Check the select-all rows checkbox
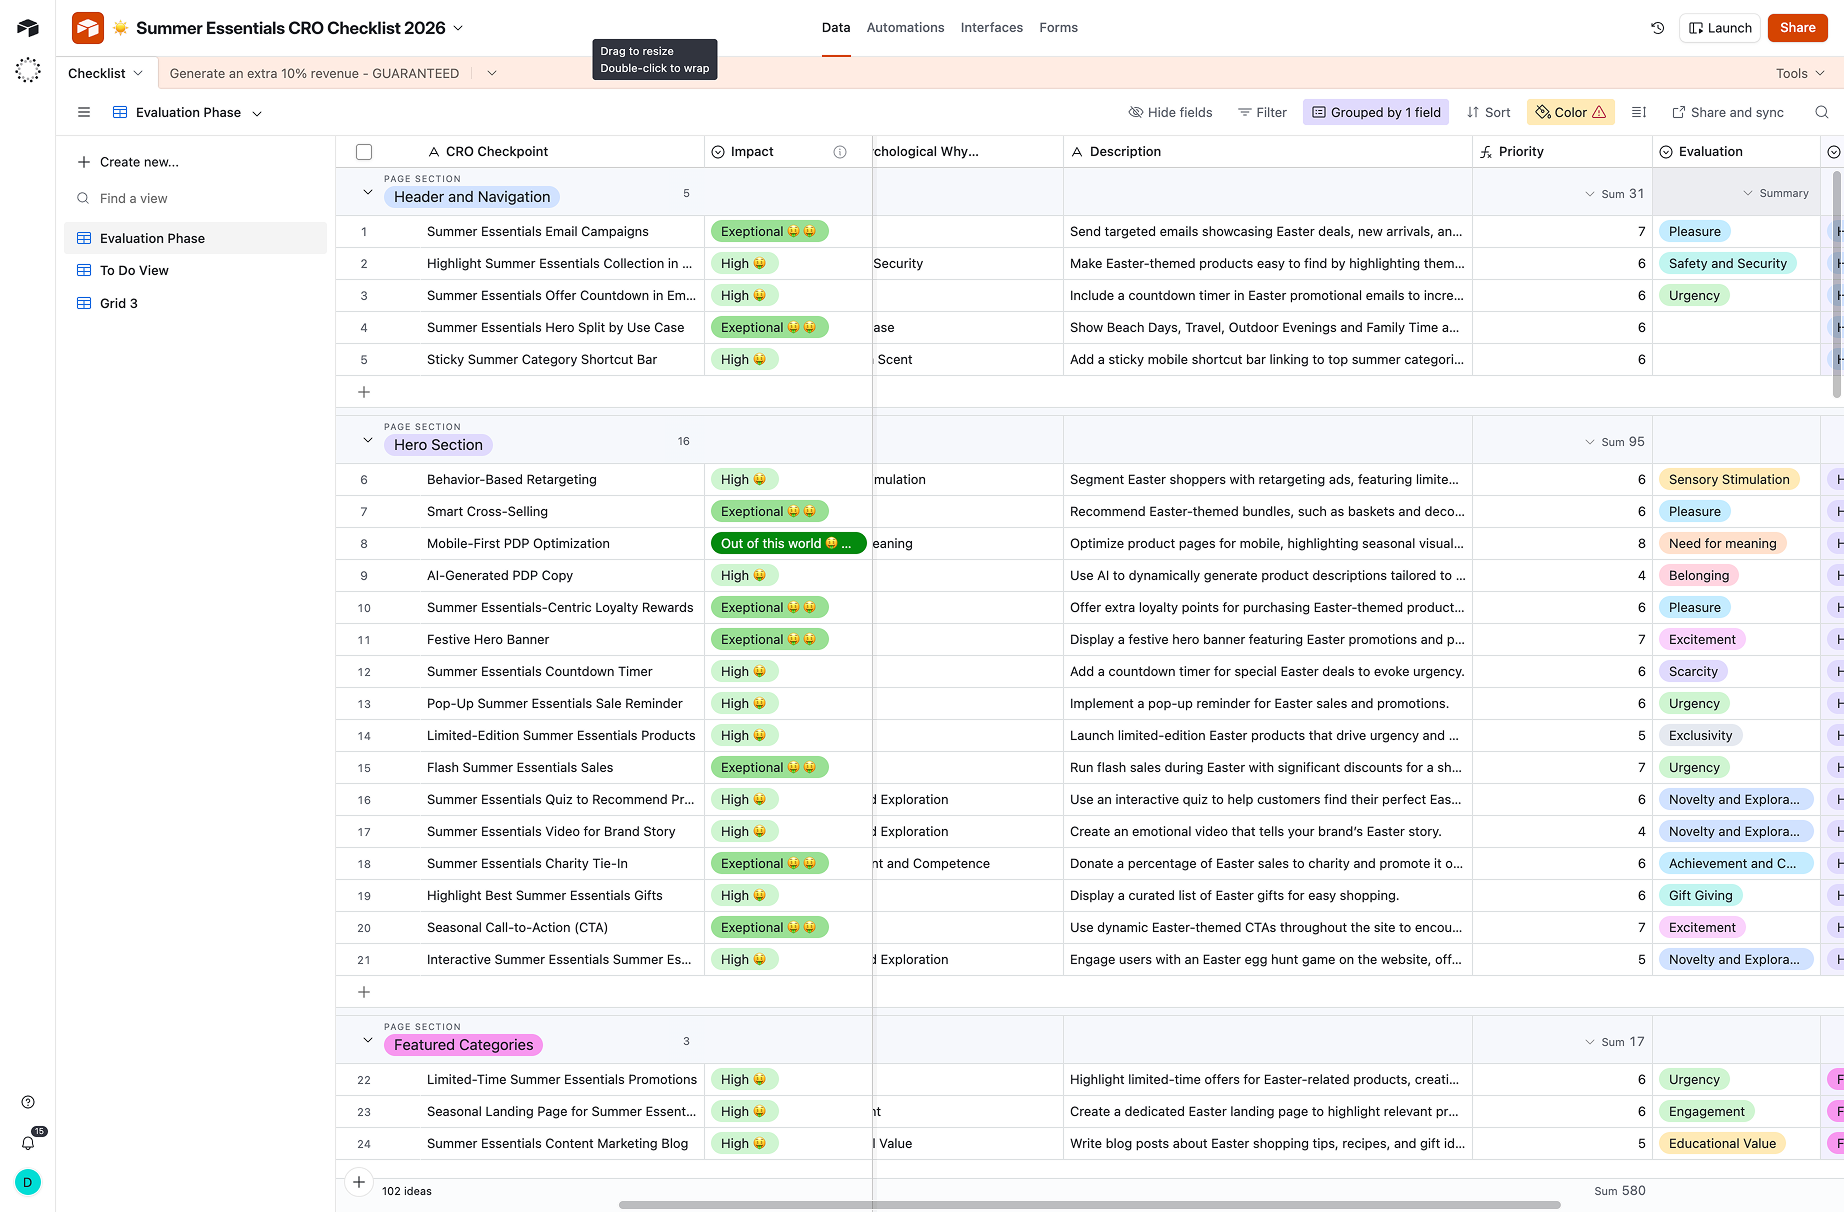This screenshot has width=1844, height=1212. [x=364, y=152]
